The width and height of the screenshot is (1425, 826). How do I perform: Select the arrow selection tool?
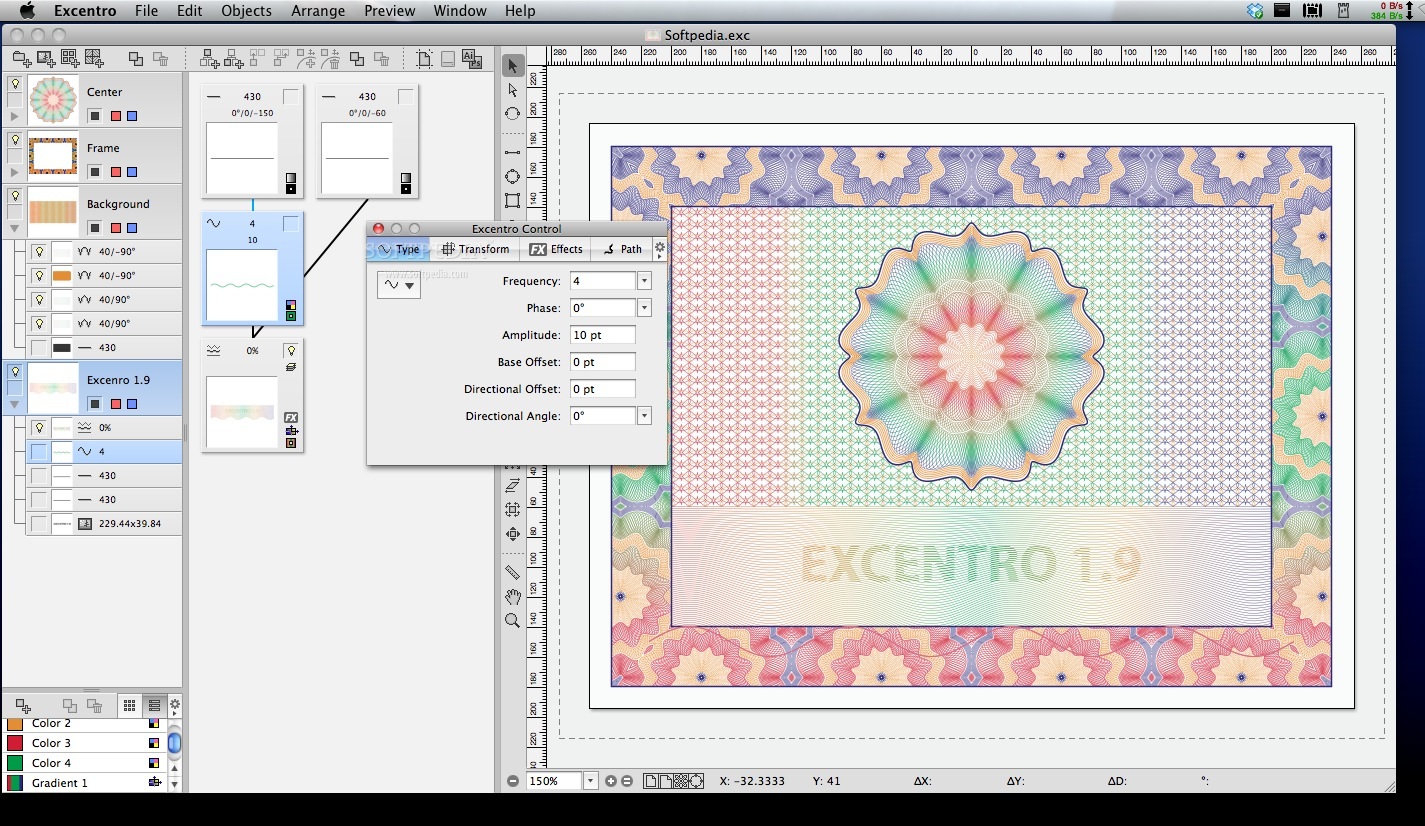point(512,66)
